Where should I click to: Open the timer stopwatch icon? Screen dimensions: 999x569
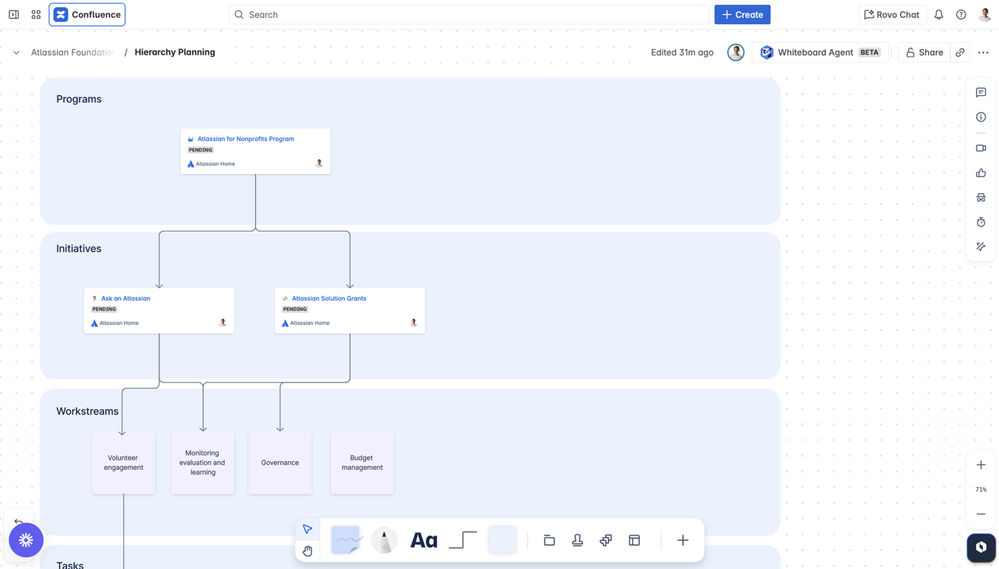(981, 222)
